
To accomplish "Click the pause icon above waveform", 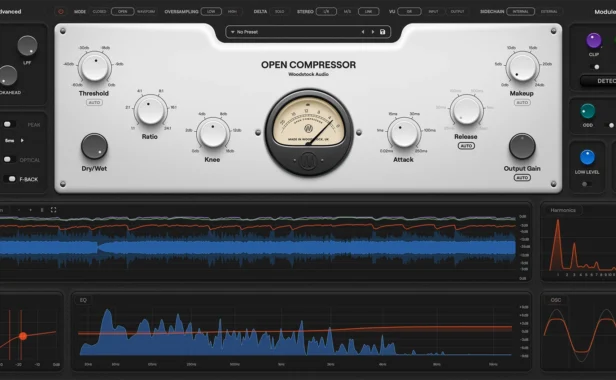I will [x=42, y=210].
